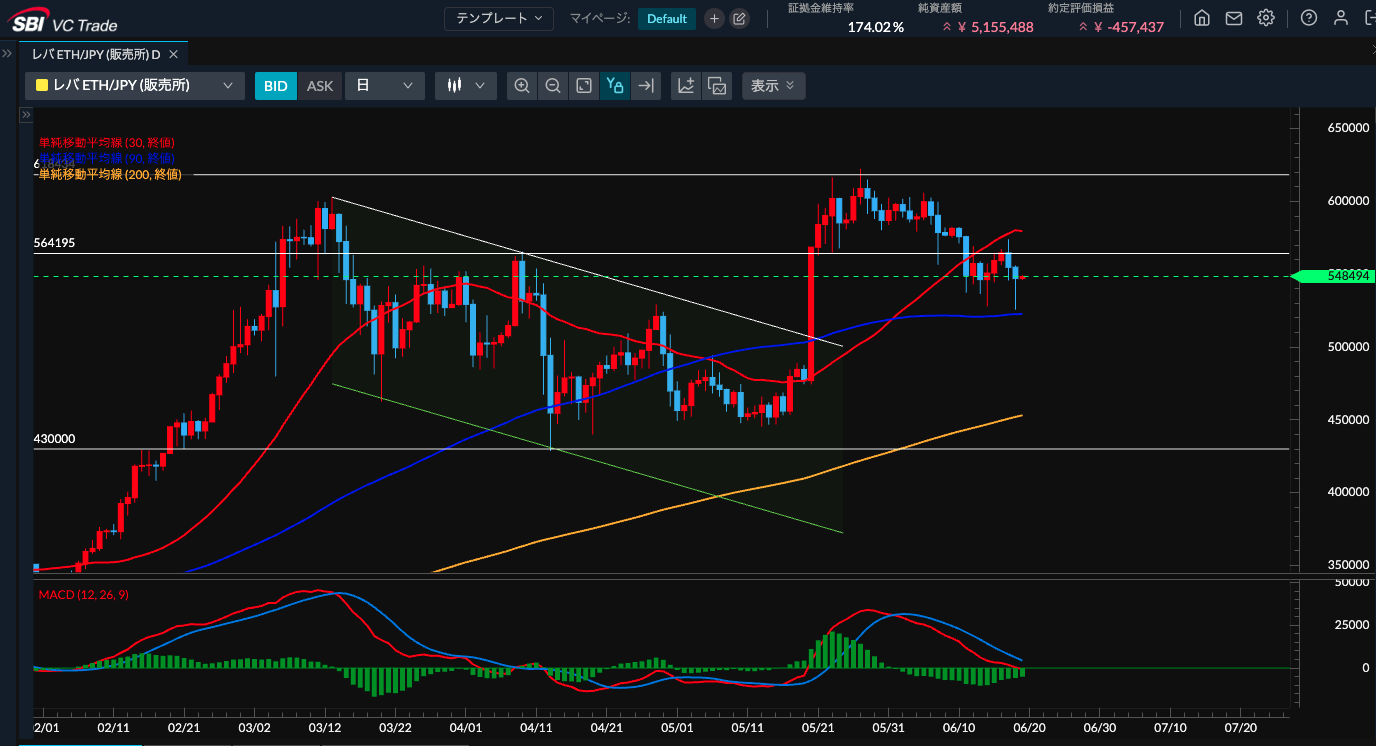Click the logout icon

click(1369, 18)
